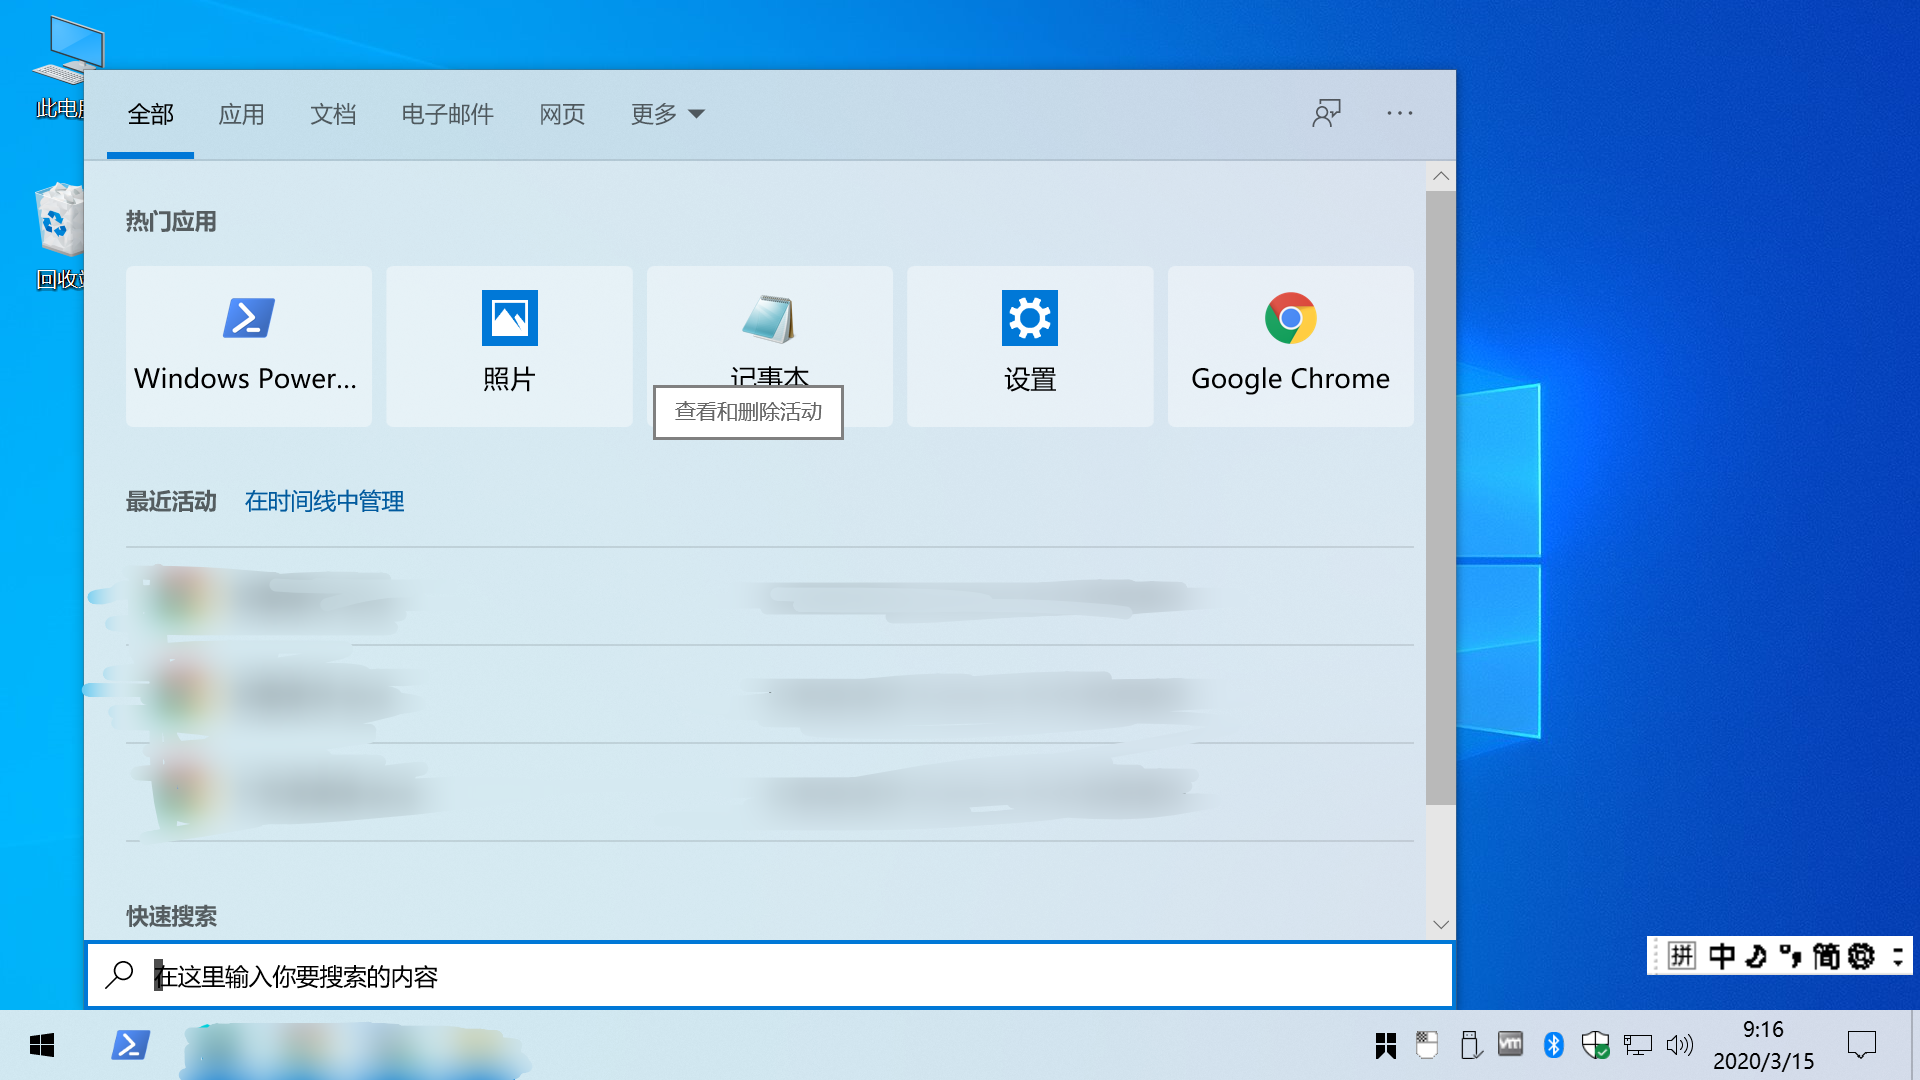
Task: Open the Google Chrome app tile
Action: tap(1290, 345)
